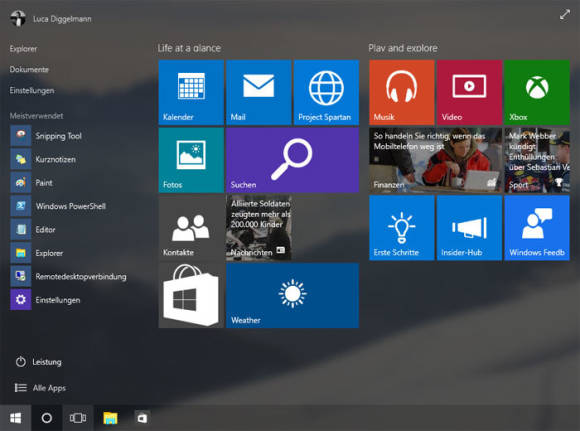The image size is (580, 431).
Task: Launch Windows PowerShell
Action: tap(58, 206)
